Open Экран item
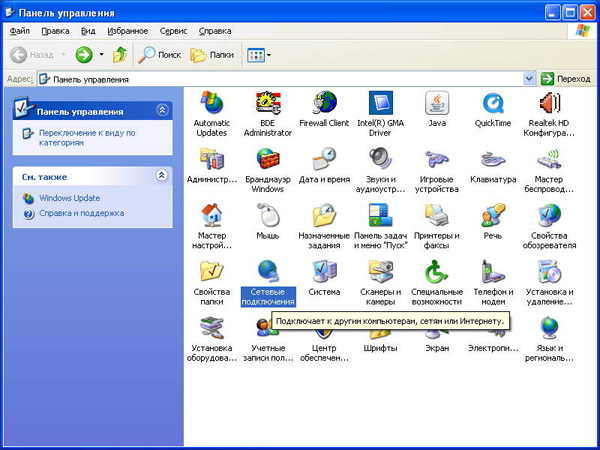The width and height of the screenshot is (600, 450). point(437,348)
